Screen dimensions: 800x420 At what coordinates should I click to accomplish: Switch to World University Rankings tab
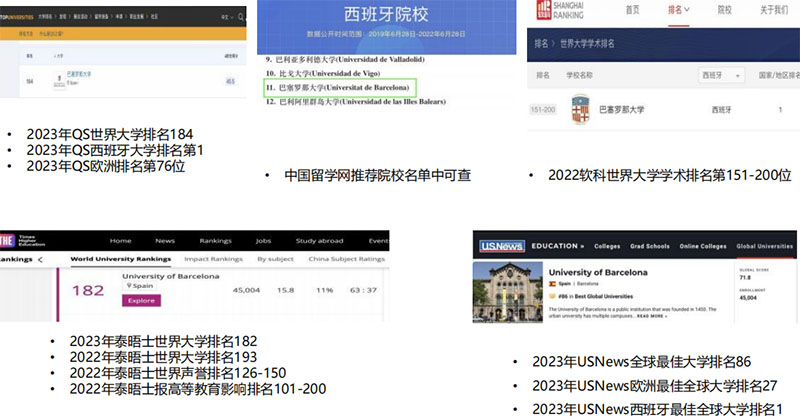(121, 259)
